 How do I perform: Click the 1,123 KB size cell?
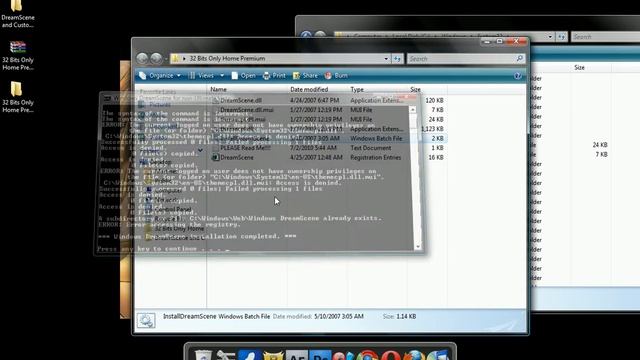click(x=432, y=129)
